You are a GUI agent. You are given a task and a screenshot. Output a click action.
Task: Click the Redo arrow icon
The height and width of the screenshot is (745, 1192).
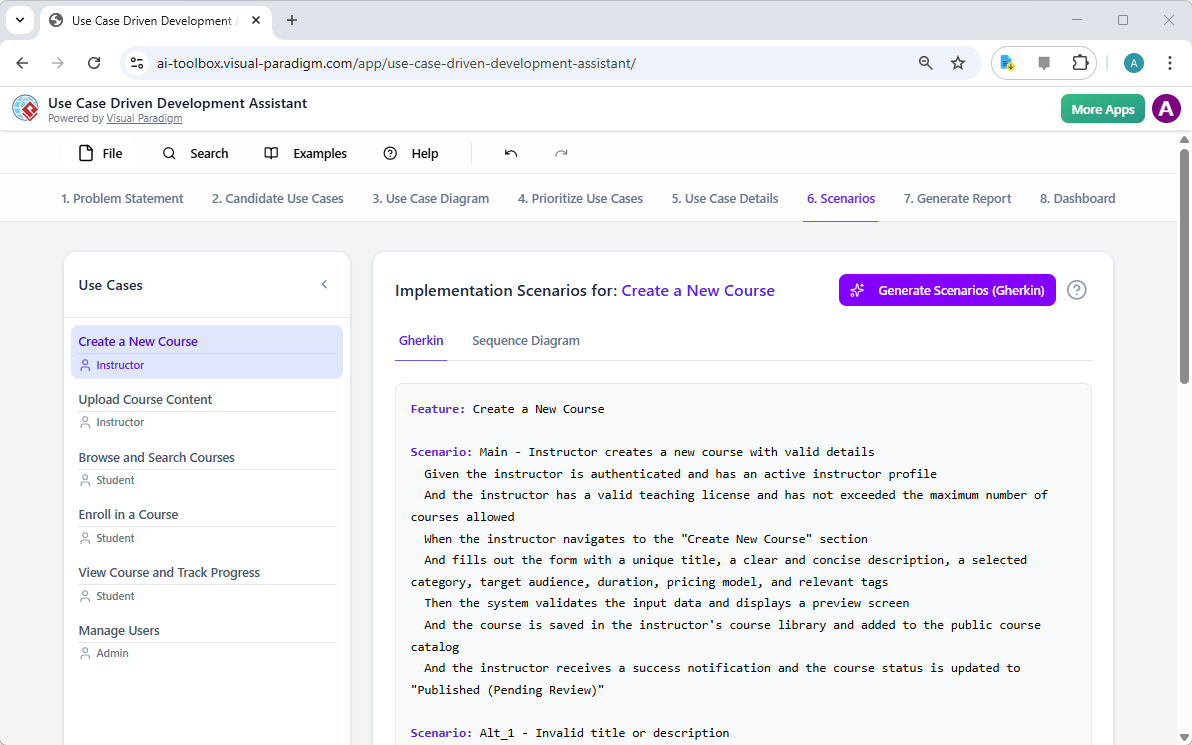561,153
